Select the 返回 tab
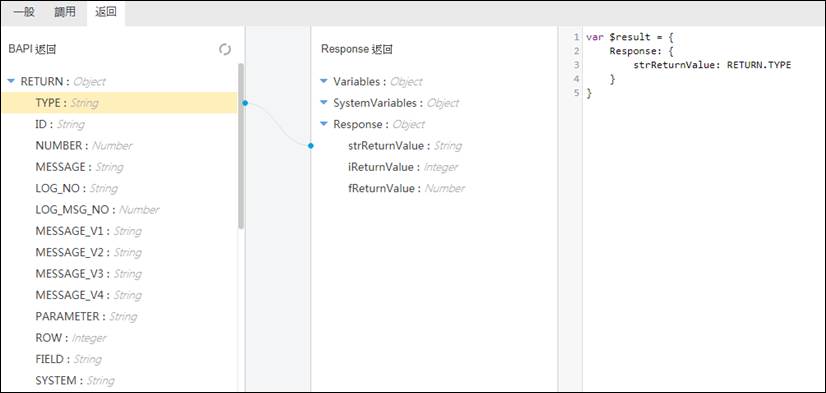The image size is (826, 393). 106,13
